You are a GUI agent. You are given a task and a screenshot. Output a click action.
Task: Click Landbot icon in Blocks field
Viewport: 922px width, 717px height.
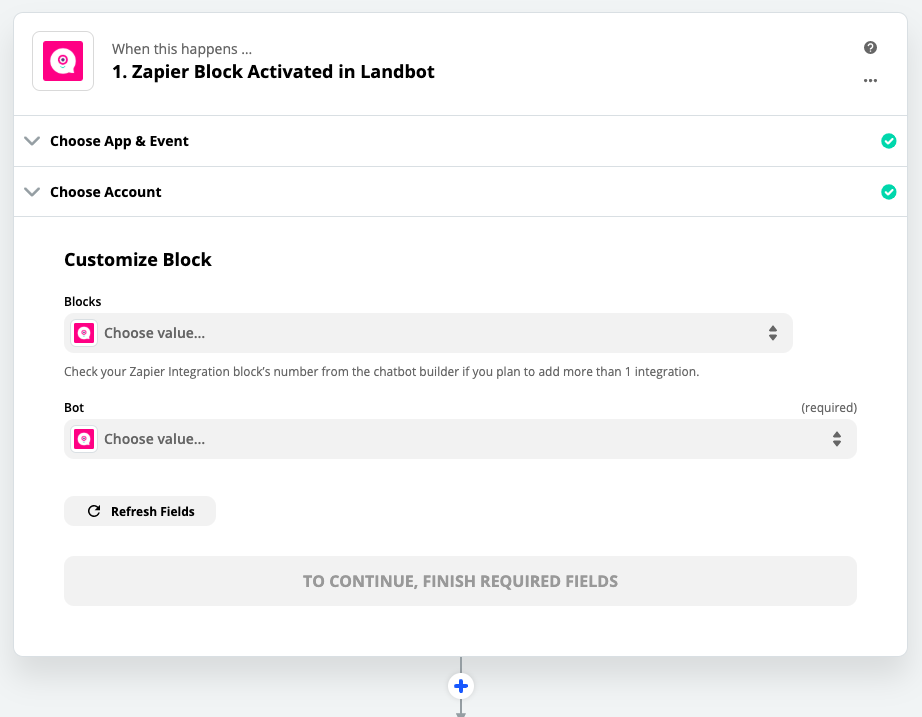(x=84, y=333)
